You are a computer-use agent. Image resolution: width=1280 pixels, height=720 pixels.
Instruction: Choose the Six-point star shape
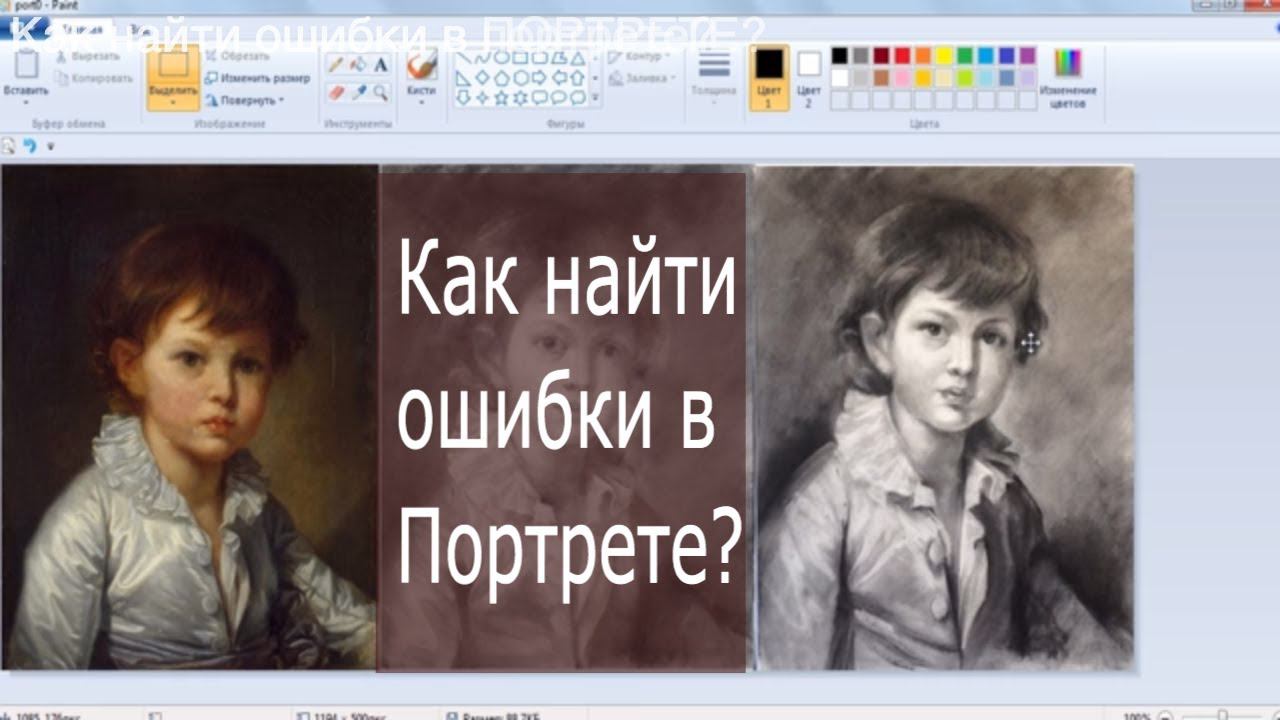[520, 97]
